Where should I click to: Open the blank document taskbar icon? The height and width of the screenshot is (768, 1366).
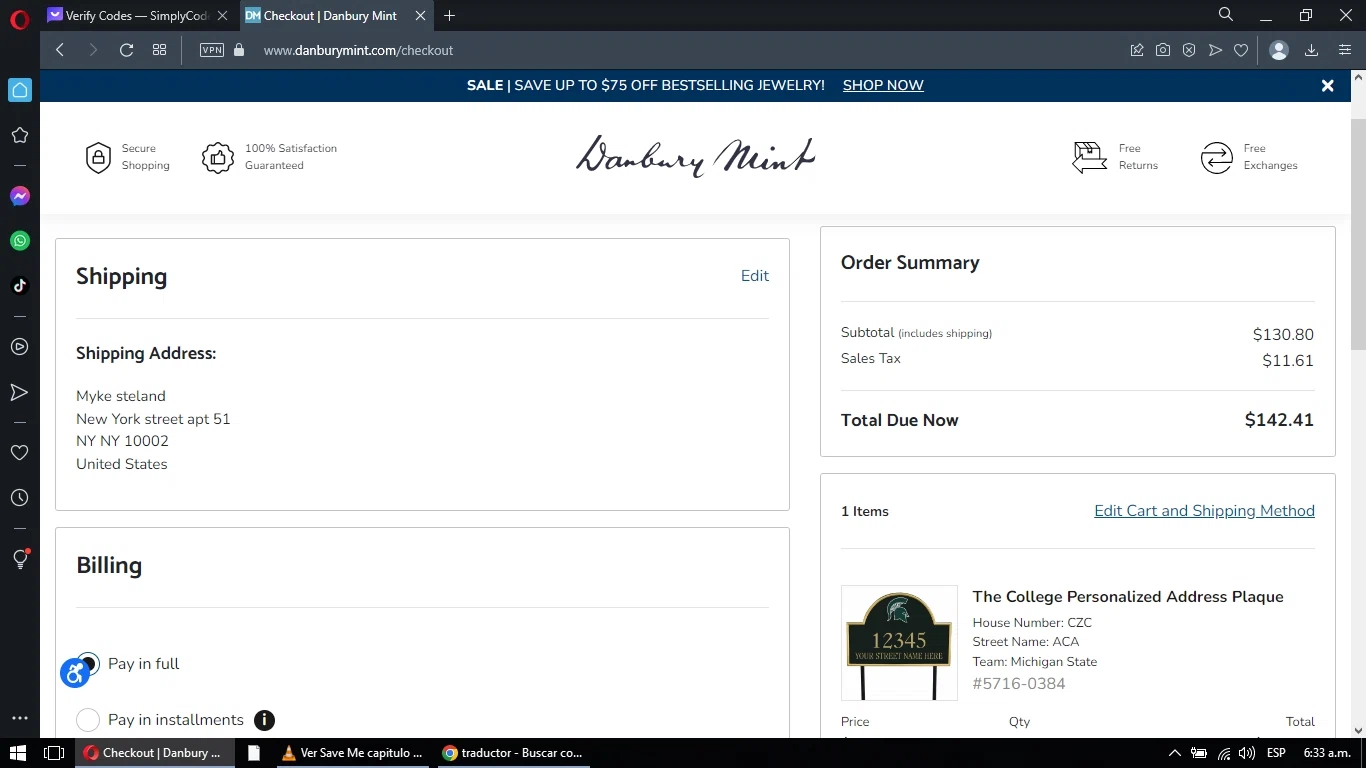tap(254, 753)
